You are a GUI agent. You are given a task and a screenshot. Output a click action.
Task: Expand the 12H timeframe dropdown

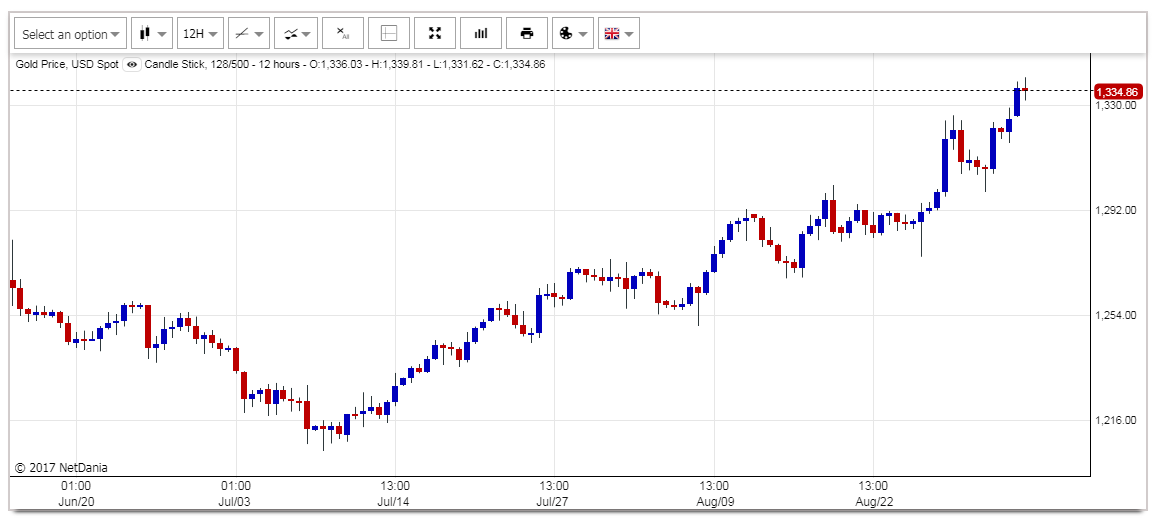pyautogui.click(x=199, y=34)
